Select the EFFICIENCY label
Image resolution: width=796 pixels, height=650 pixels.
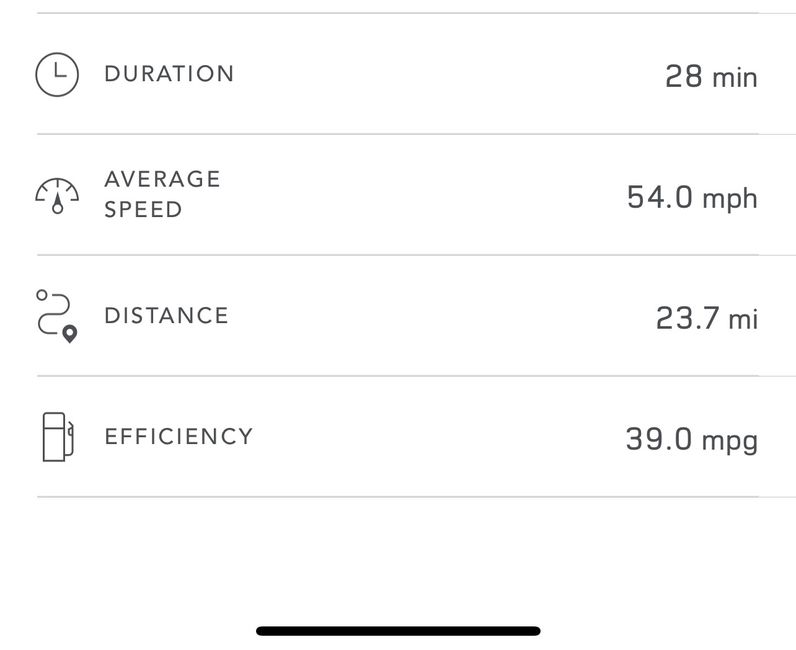[x=179, y=436]
